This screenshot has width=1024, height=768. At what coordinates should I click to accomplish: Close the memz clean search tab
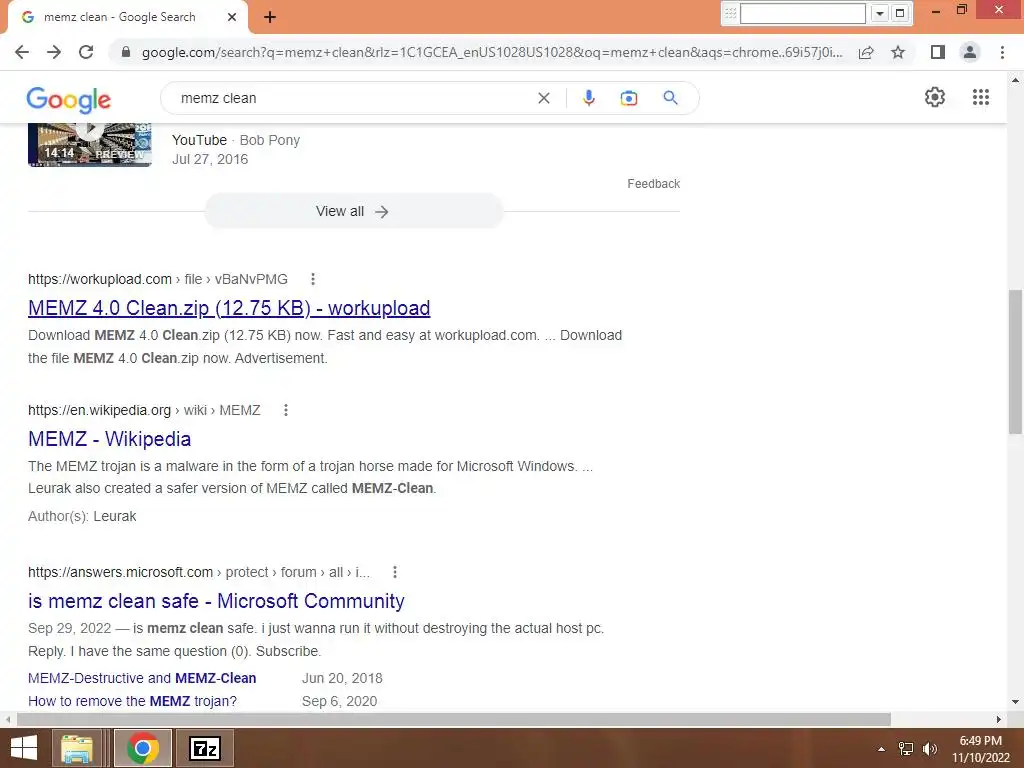(232, 17)
